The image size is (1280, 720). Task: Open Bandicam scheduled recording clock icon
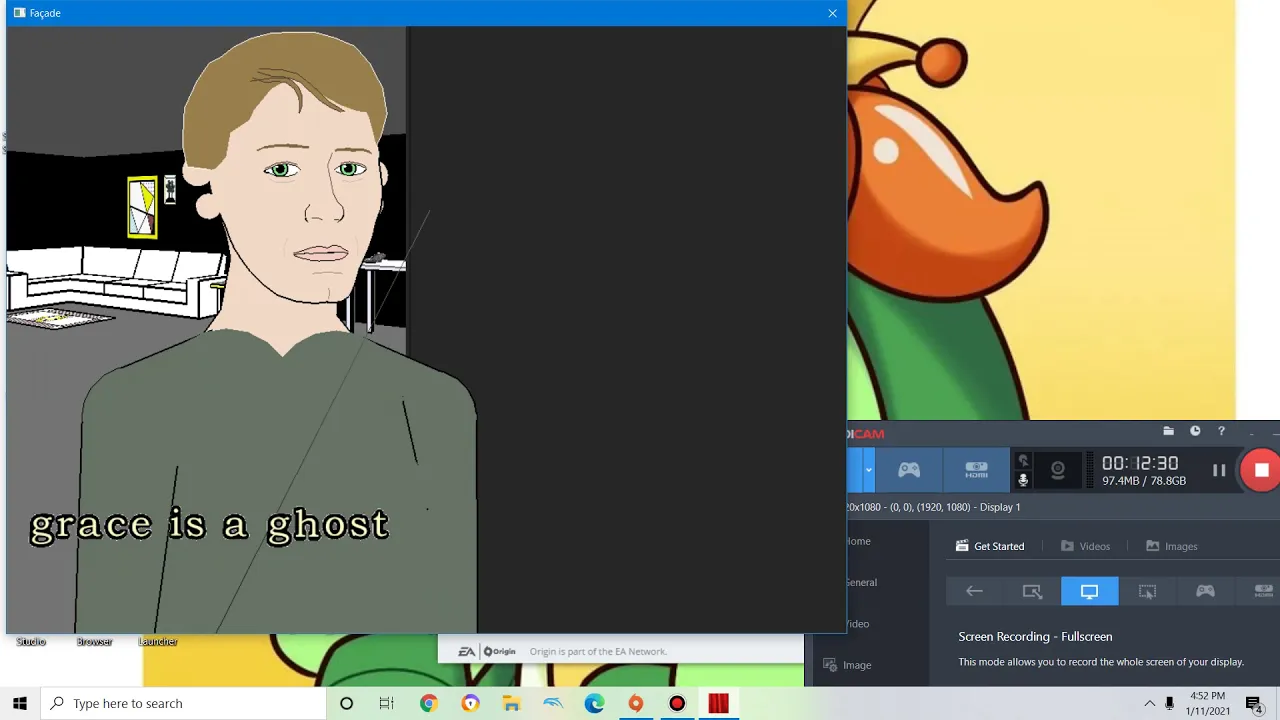point(1195,431)
